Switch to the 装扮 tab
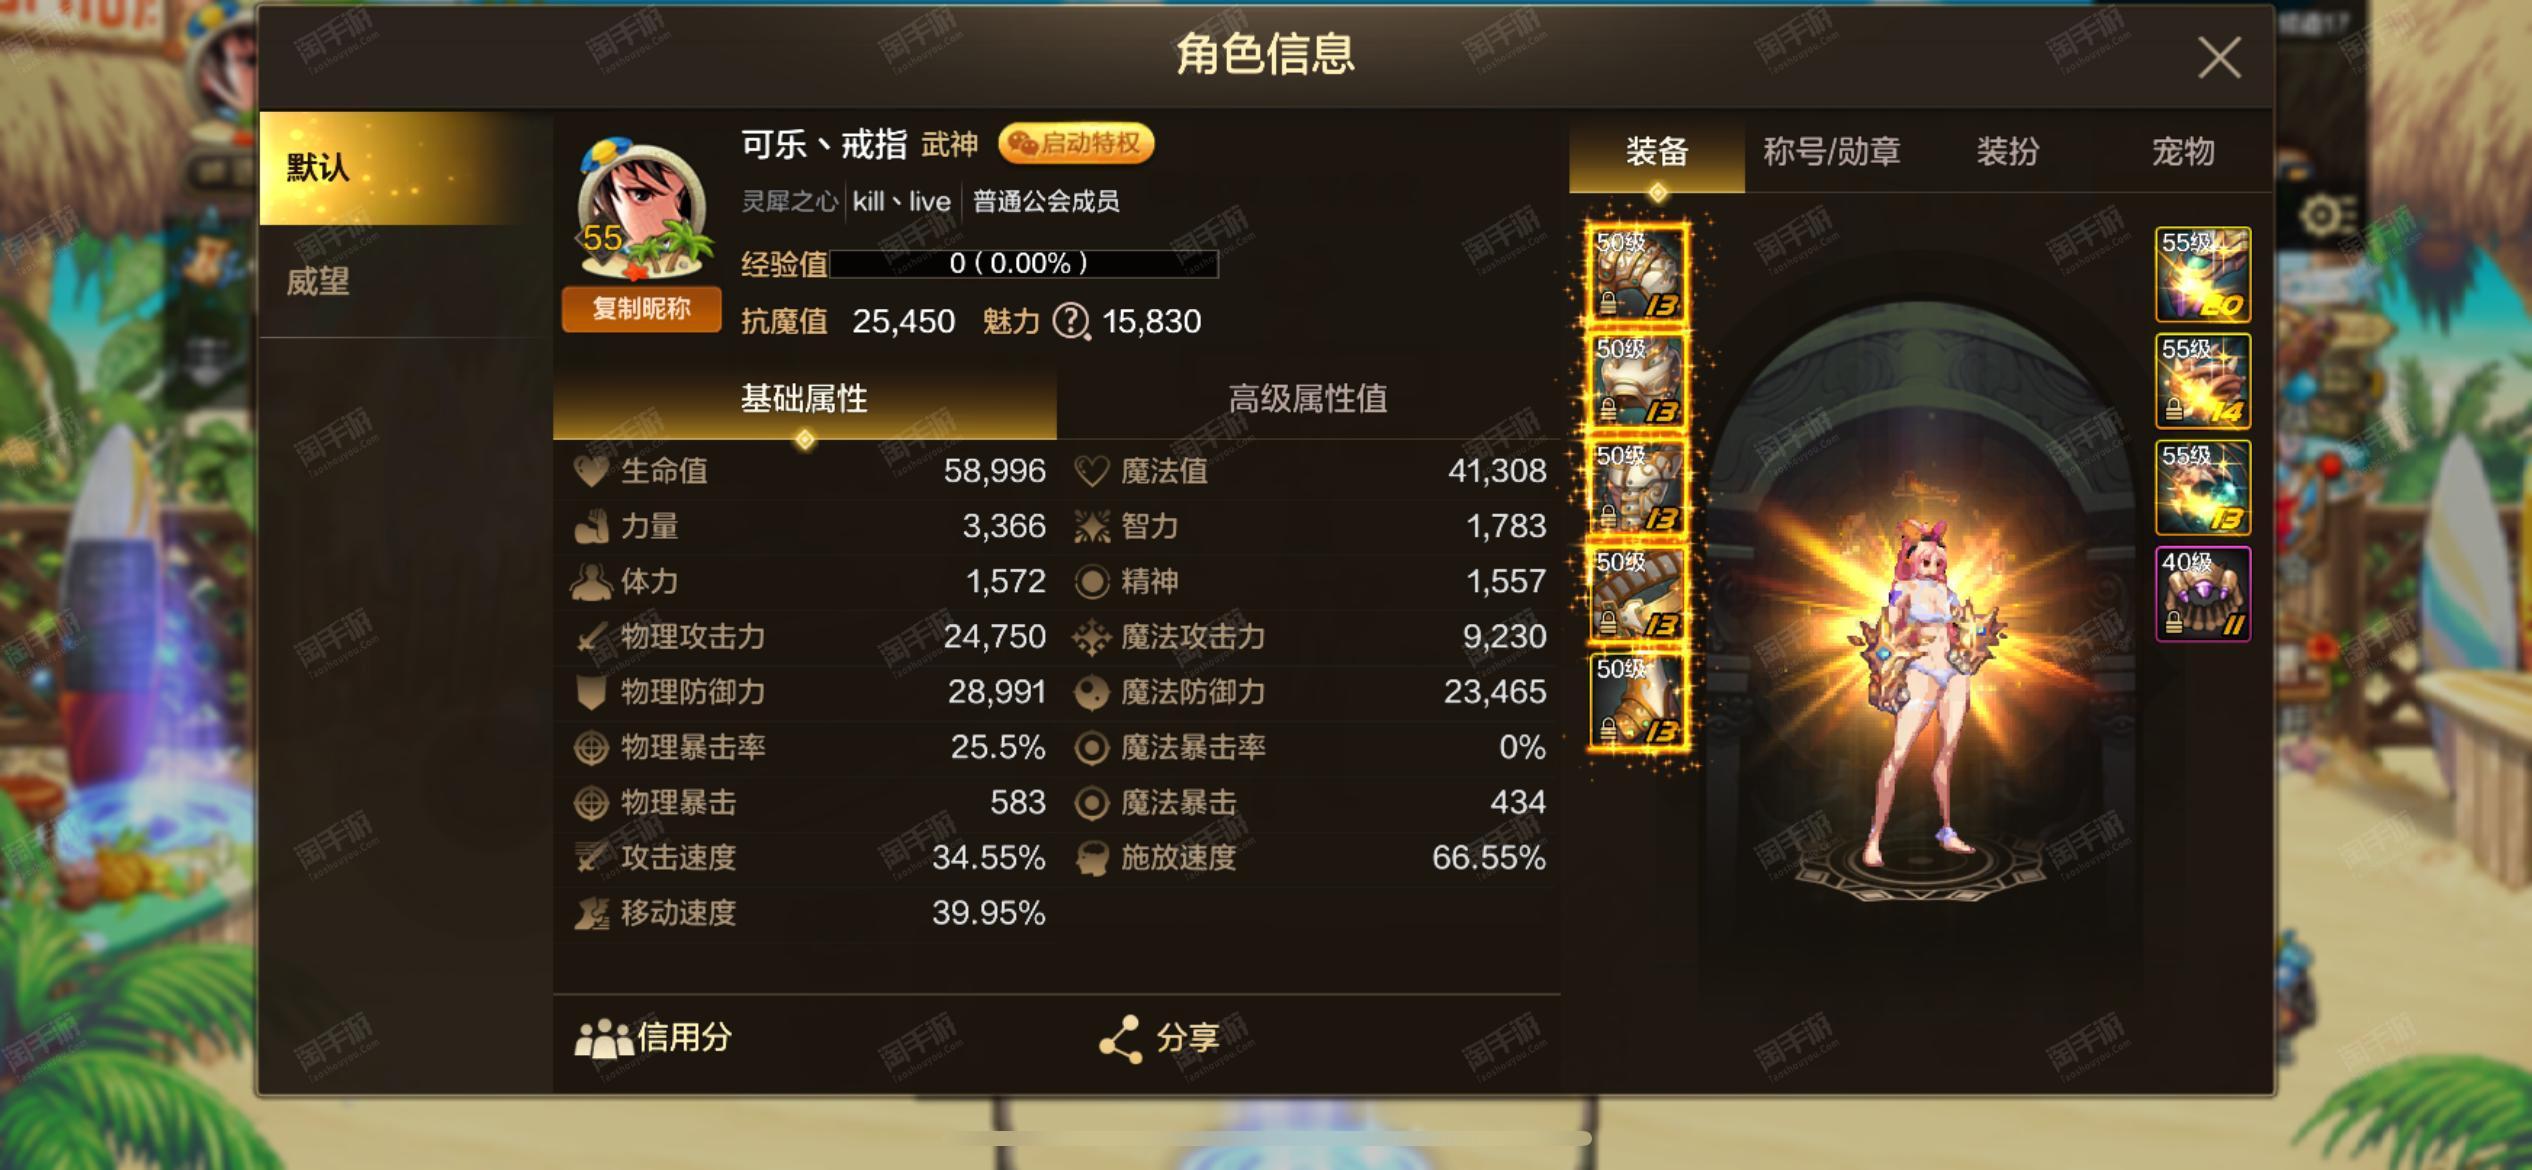 point(2007,152)
